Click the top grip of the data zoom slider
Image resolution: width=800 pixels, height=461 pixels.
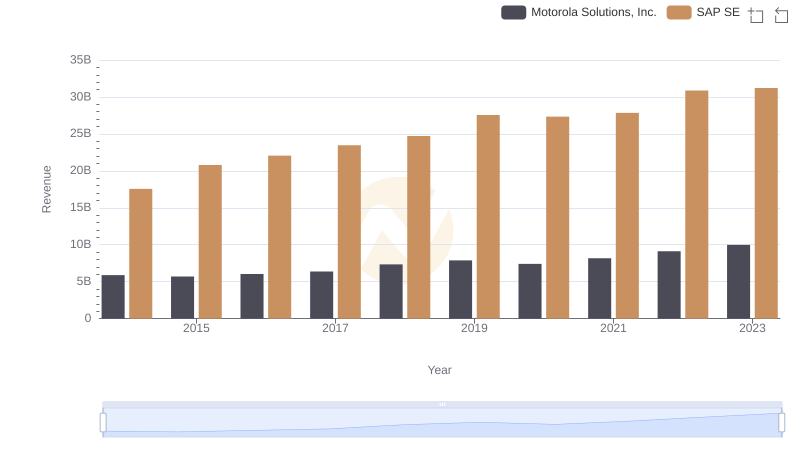click(x=442, y=404)
